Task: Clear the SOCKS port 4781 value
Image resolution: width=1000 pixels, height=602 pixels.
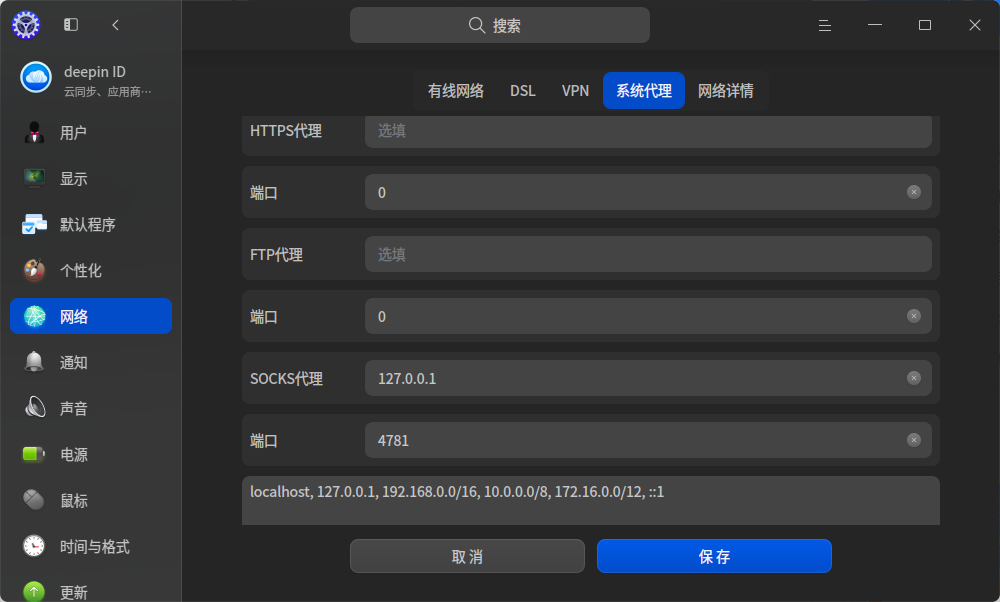Action: pos(914,440)
